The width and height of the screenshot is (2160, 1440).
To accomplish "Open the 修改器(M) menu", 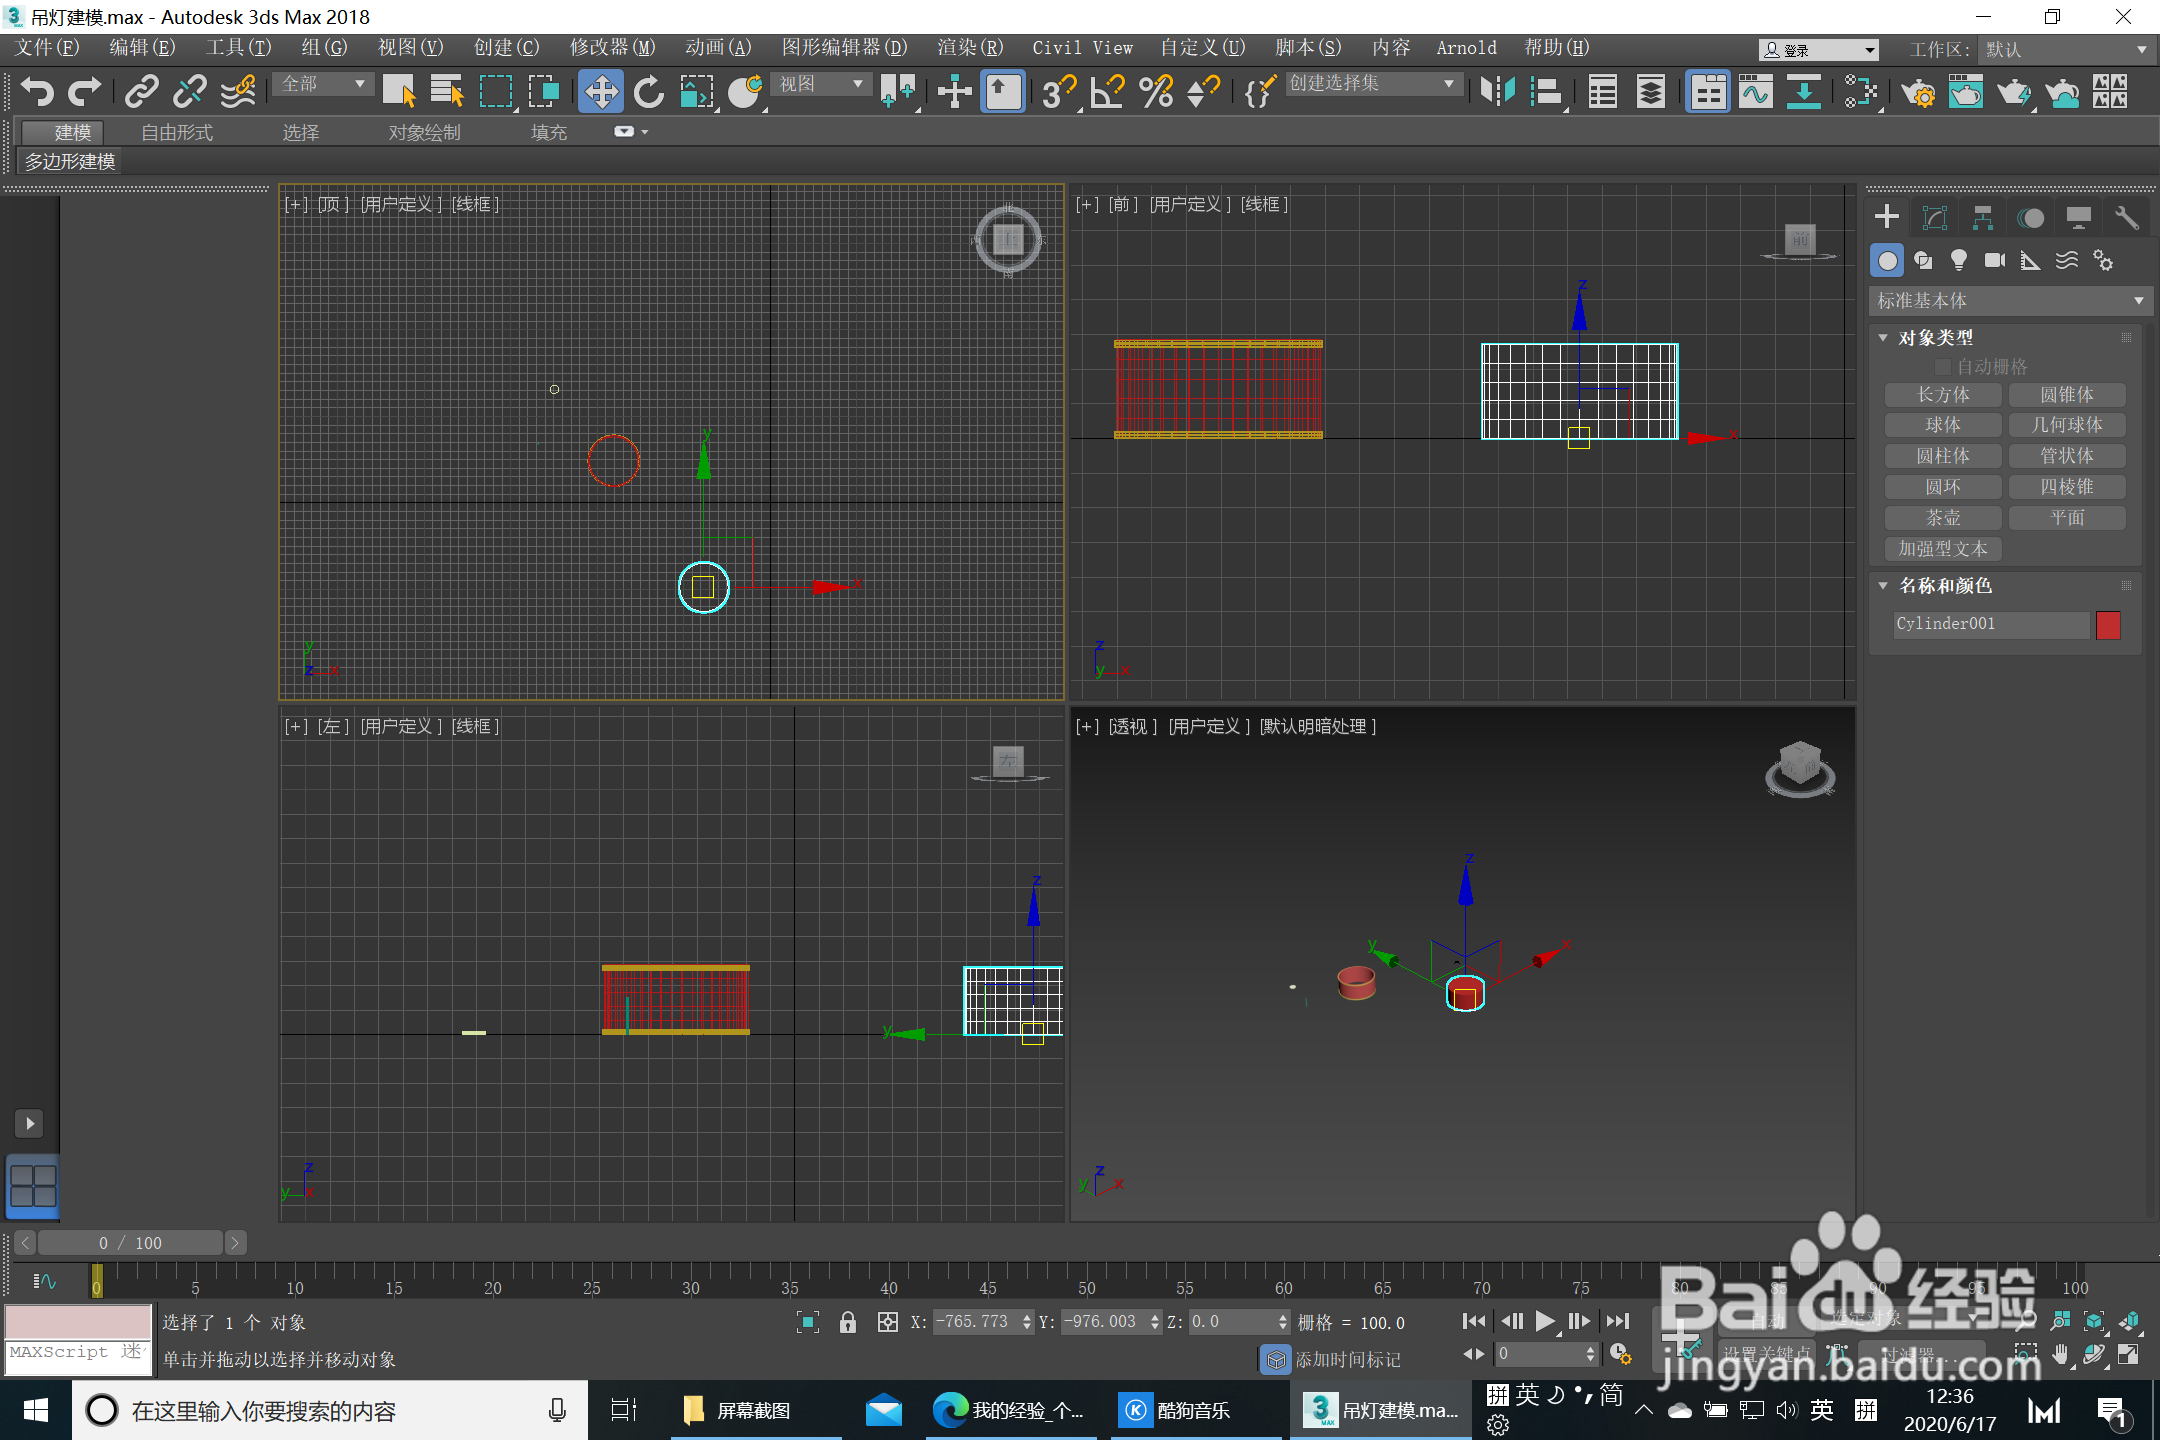I will click(x=612, y=47).
